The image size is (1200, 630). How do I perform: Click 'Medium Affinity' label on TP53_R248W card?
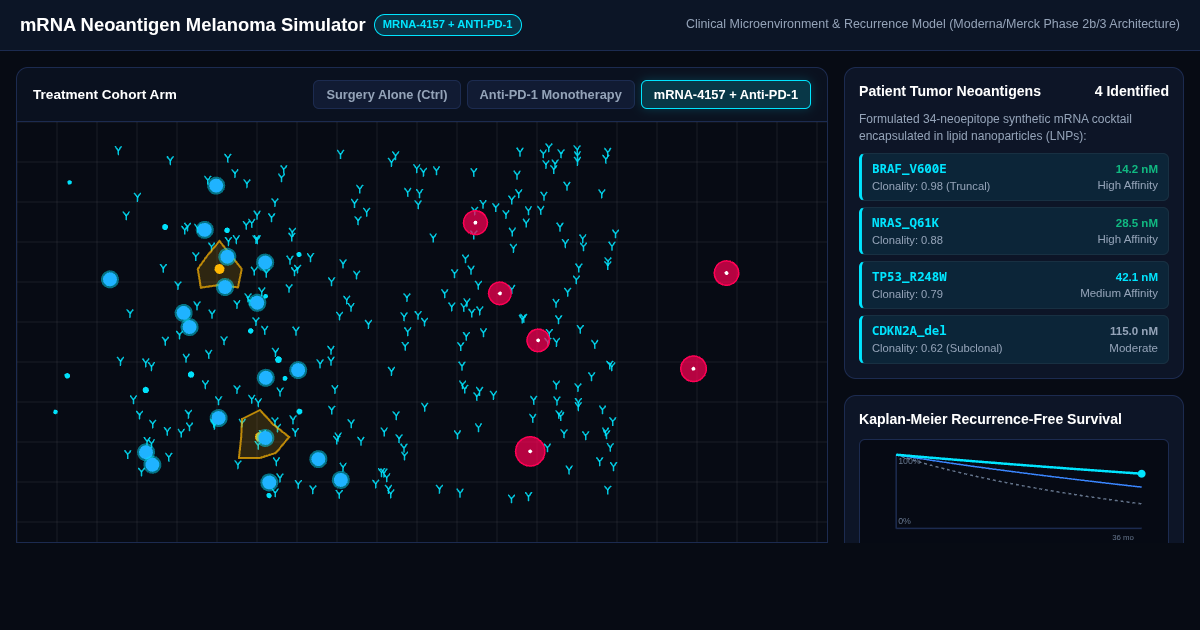[1119, 293]
